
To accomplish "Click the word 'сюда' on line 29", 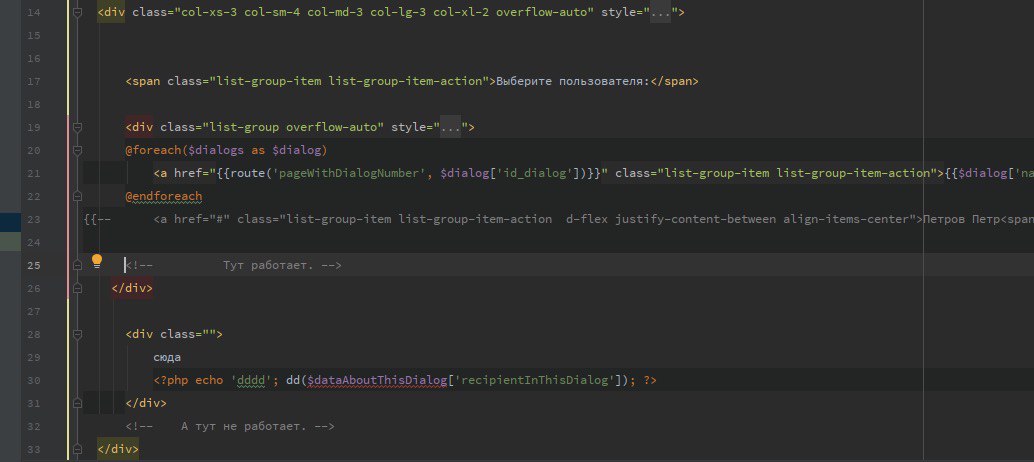I will 167,357.
